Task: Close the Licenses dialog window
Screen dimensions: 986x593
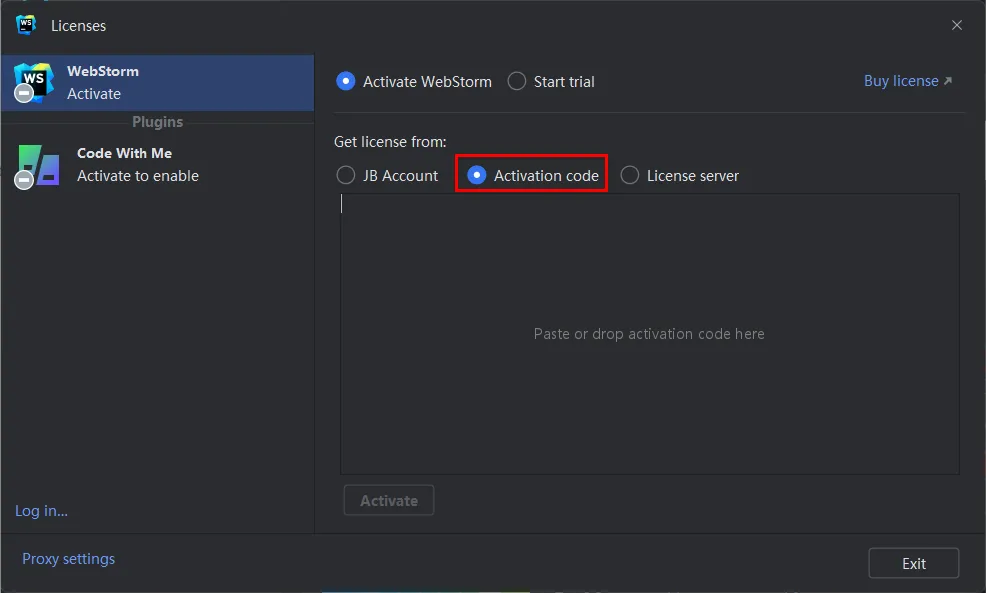Action: pyautogui.click(x=957, y=25)
